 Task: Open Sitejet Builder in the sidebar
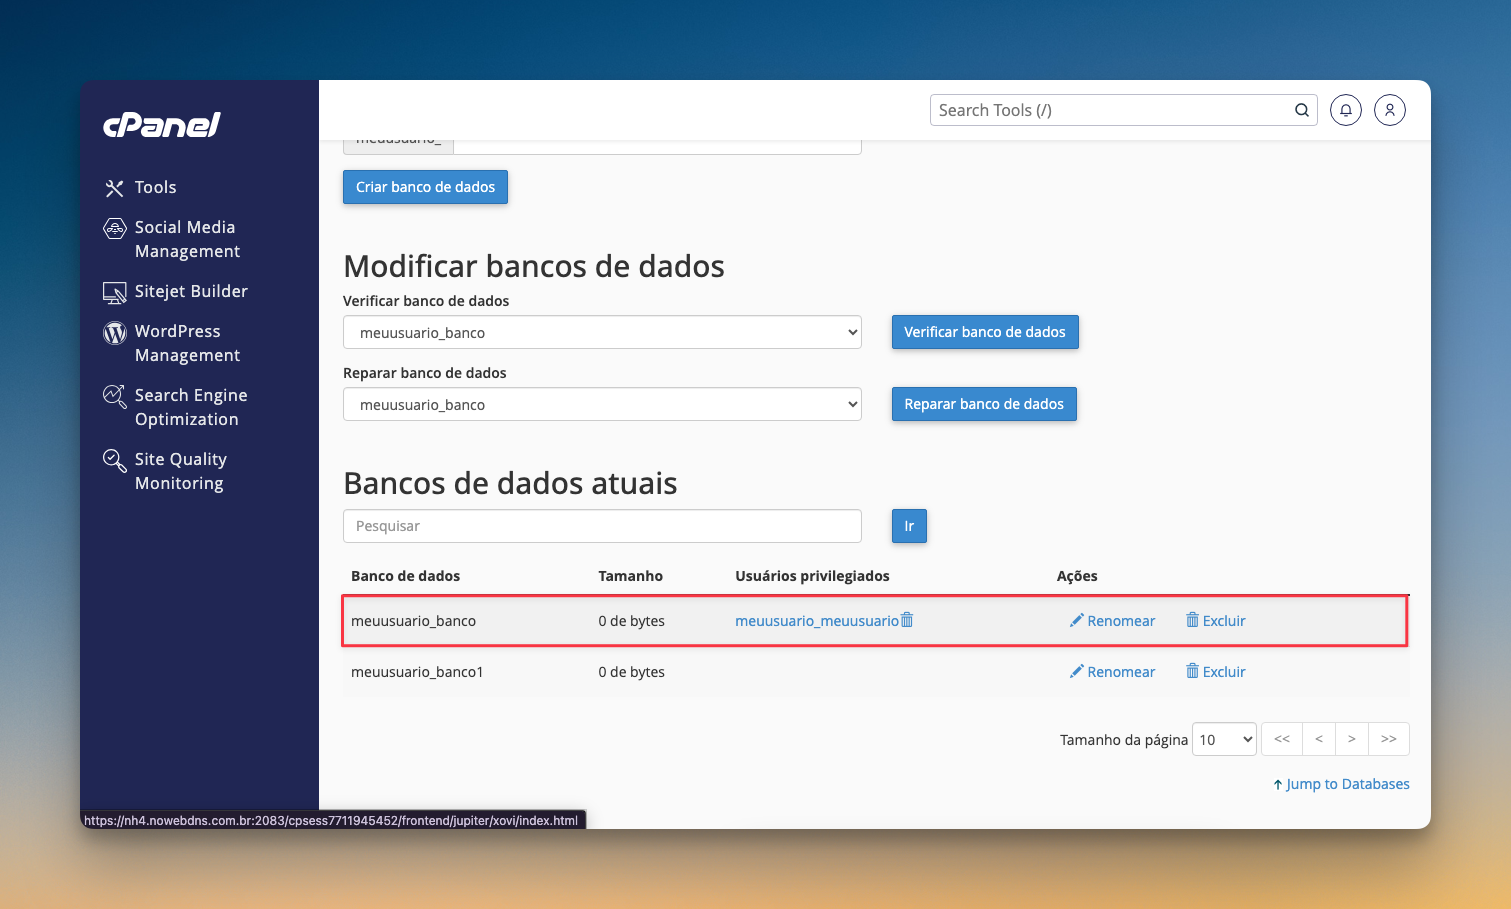pyautogui.click(x=190, y=291)
